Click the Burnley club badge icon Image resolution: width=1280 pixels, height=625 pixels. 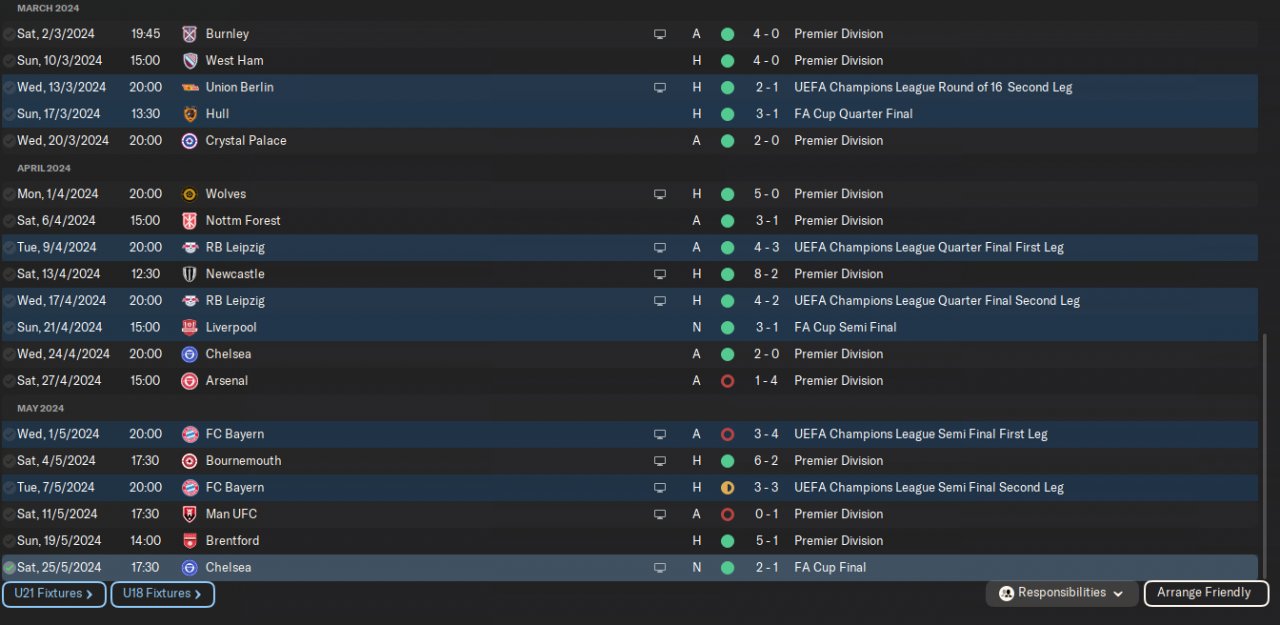coord(189,34)
